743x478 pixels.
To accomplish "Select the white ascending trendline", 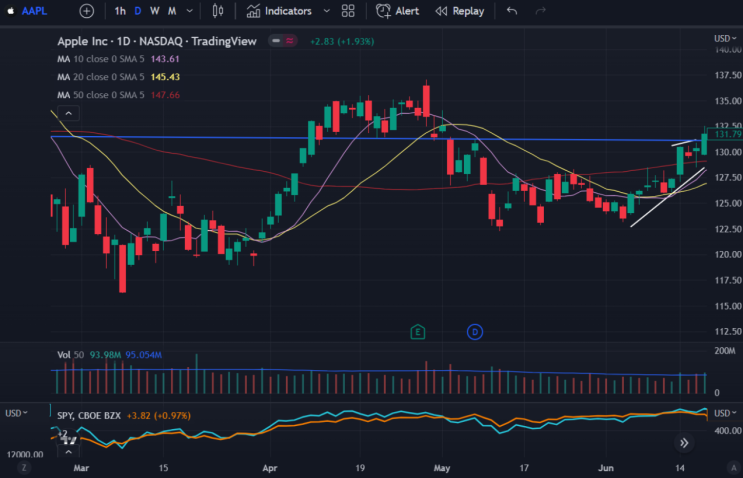I will coord(667,198).
